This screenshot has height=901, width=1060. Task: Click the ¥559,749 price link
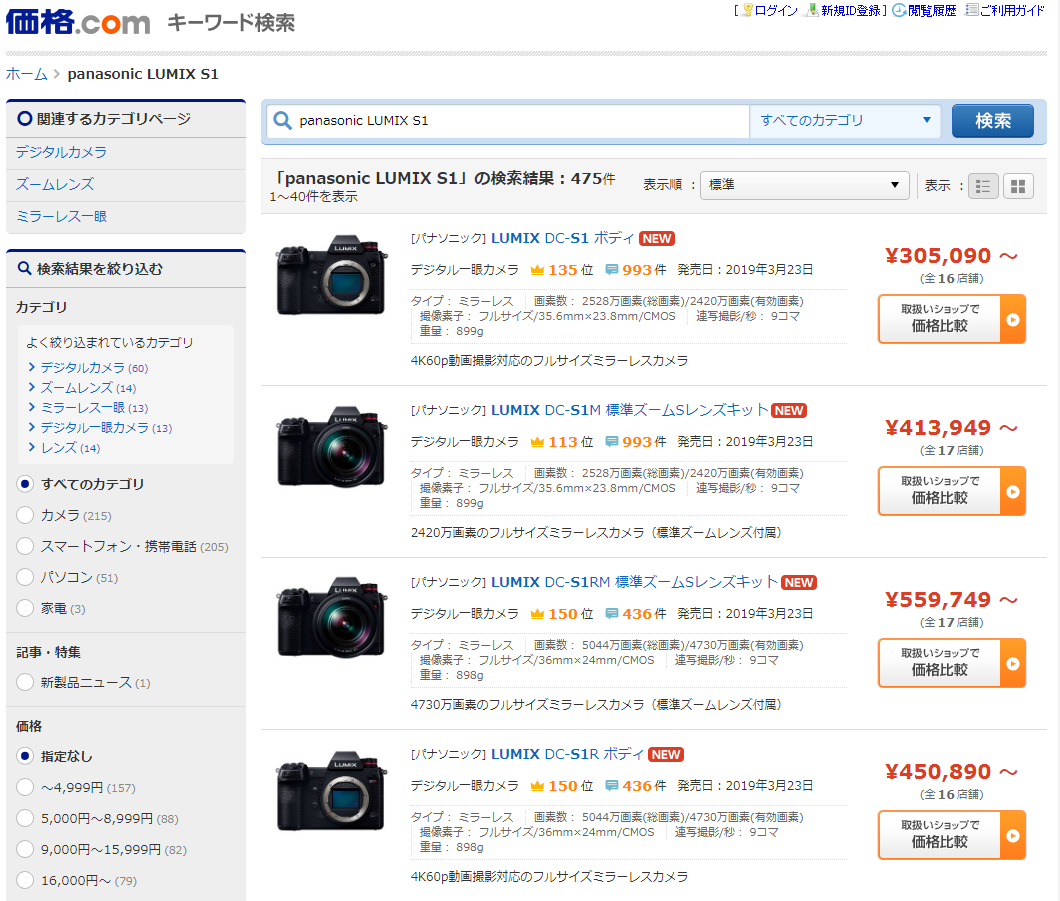951,600
